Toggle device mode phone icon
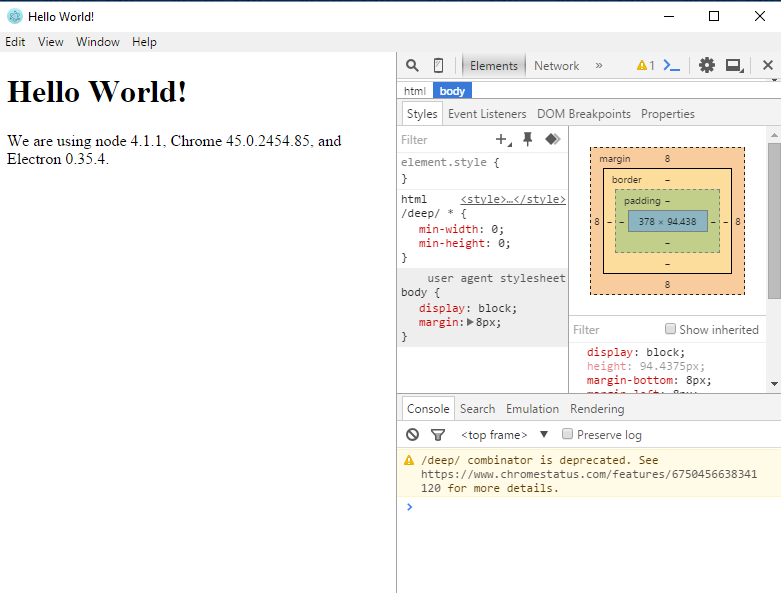This screenshot has width=781, height=593. pyautogui.click(x=438, y=65)
